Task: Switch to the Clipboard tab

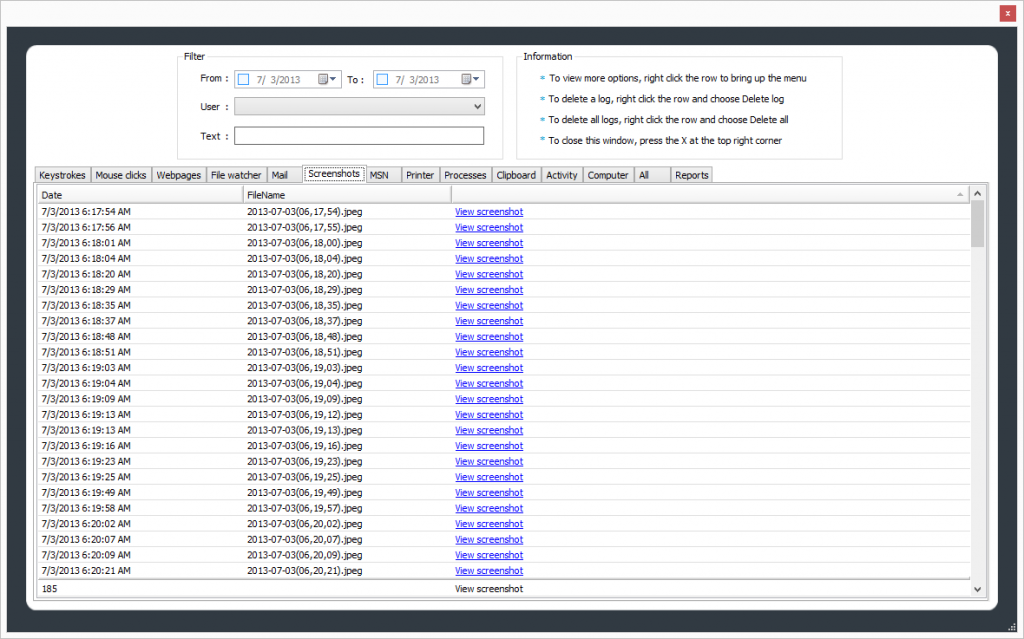Action: [x=516, y=175]
